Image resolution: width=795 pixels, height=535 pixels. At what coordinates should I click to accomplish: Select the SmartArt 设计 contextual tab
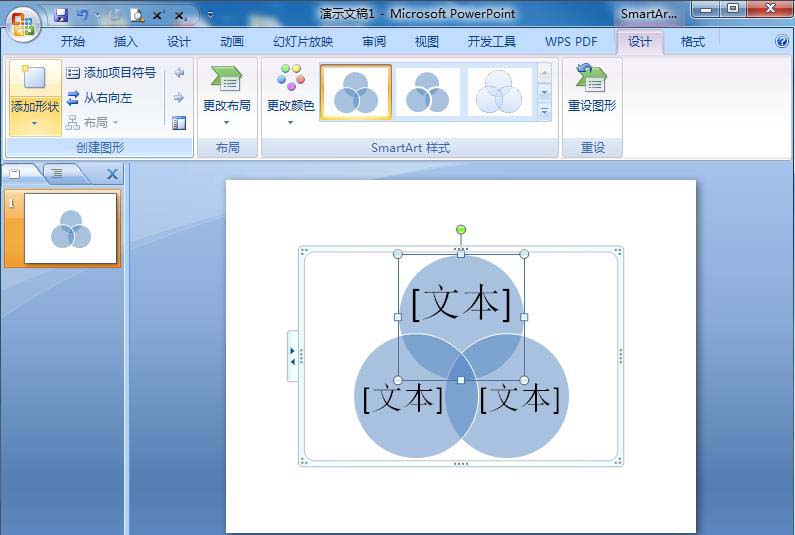[639, 42]
